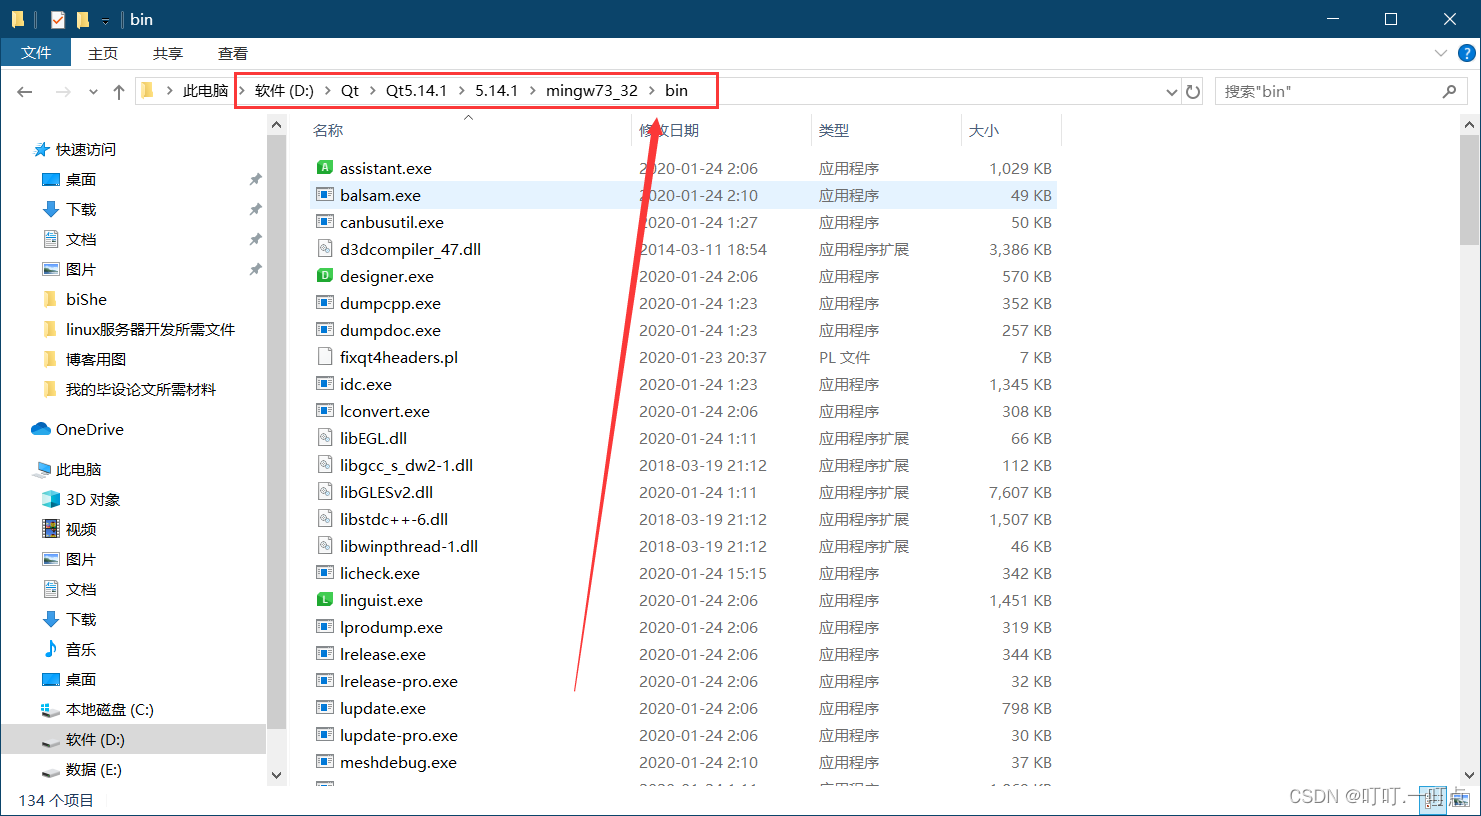Click the Properties checkmark icon in title bar
The height and width of the screenshot is (816, 1481).
[58, 19]
